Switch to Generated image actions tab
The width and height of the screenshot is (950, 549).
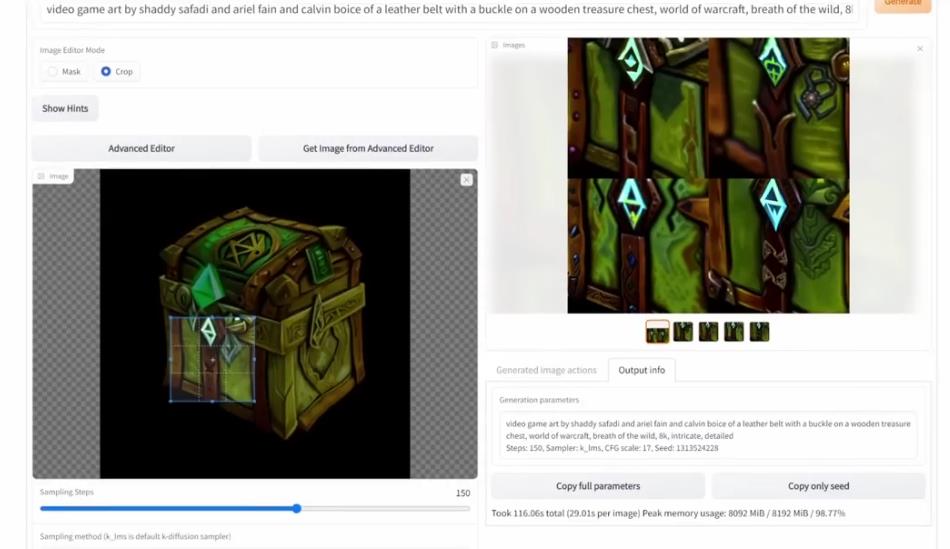point(546,370)
